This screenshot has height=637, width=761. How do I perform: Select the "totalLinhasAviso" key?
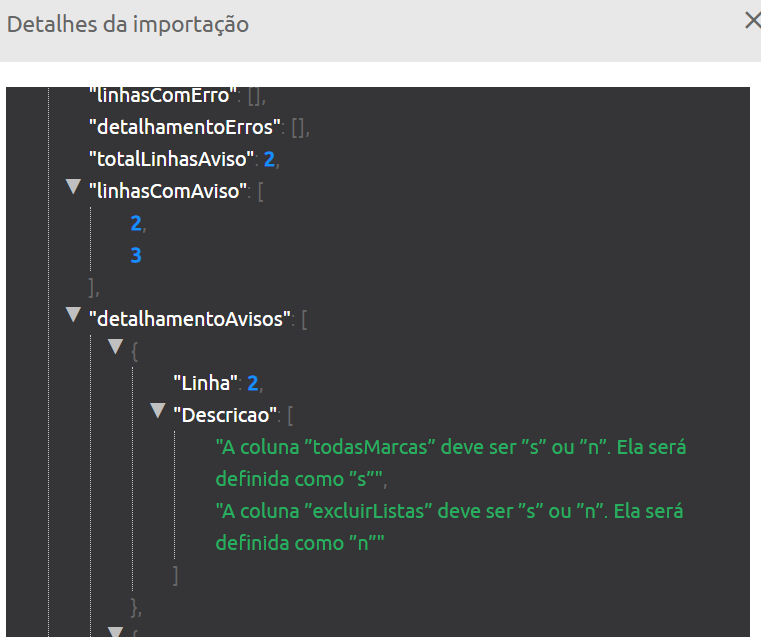[174, 160]
